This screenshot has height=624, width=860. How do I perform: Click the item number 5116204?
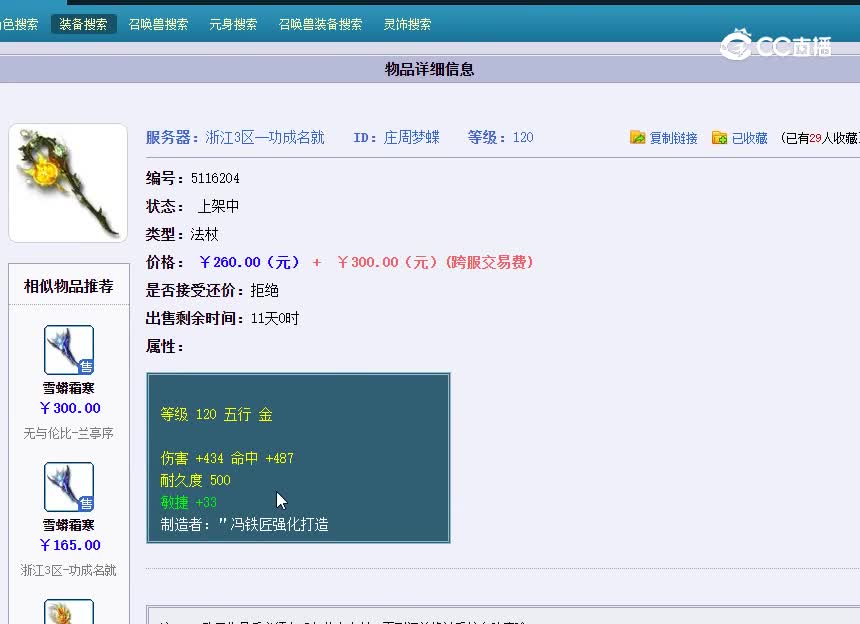[215, 178]
